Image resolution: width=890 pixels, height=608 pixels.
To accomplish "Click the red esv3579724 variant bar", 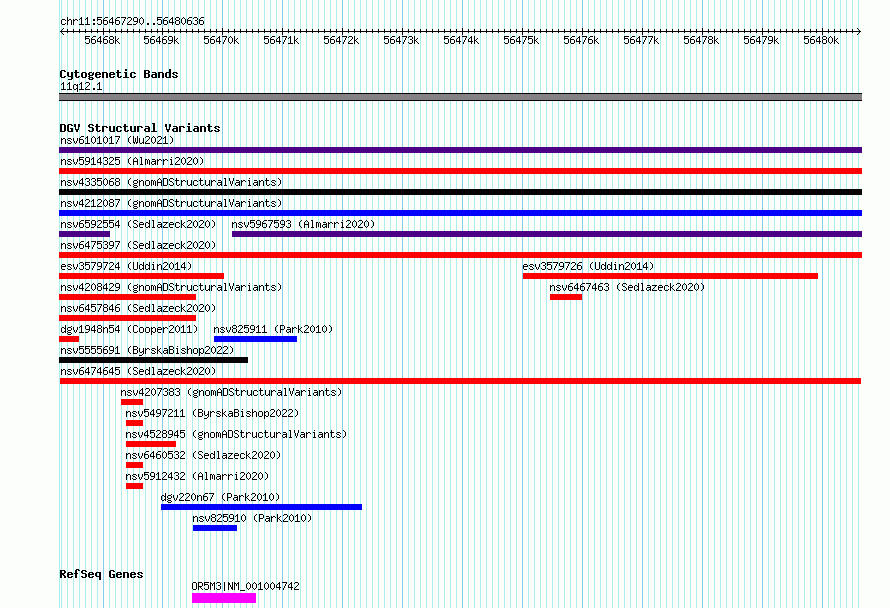I will click(x=141, y=276).
